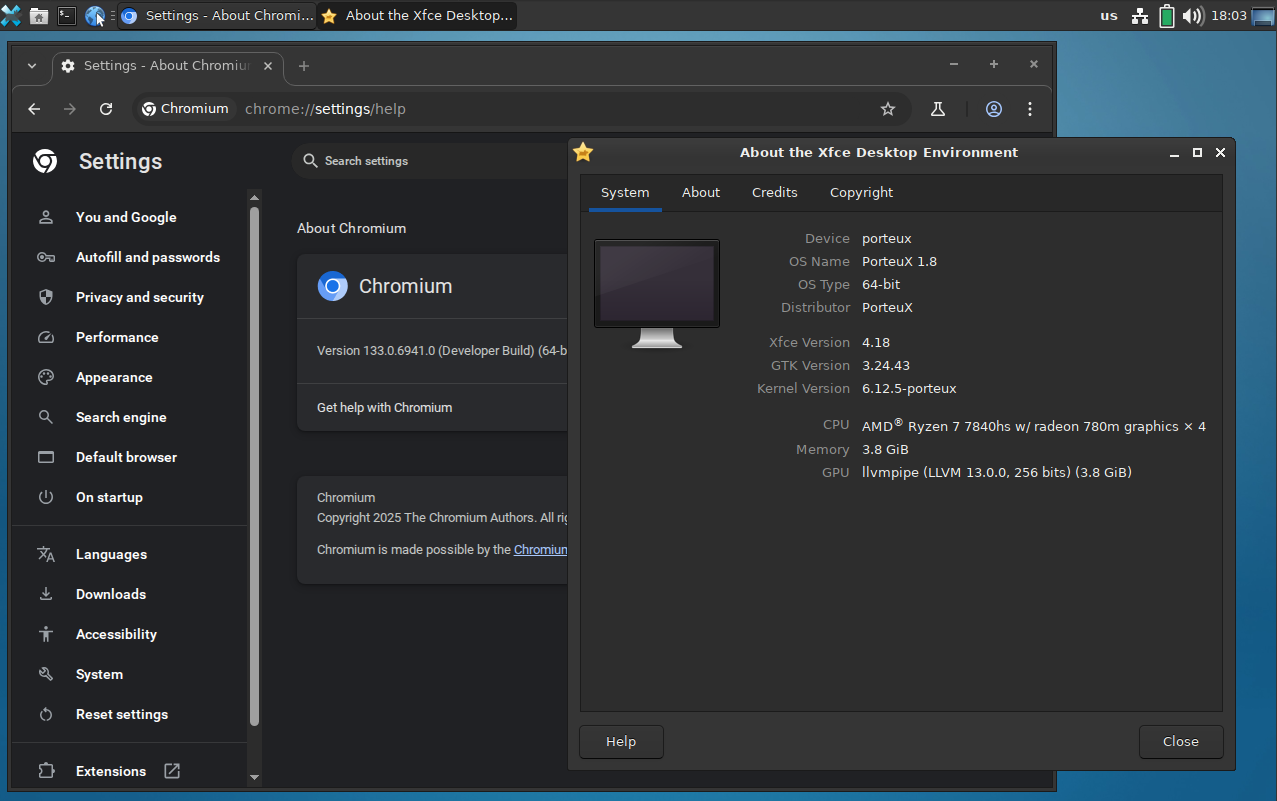Launch the terminal from the top panel
Viewport: 1277px width, 801px height.
tap(67, 15)
